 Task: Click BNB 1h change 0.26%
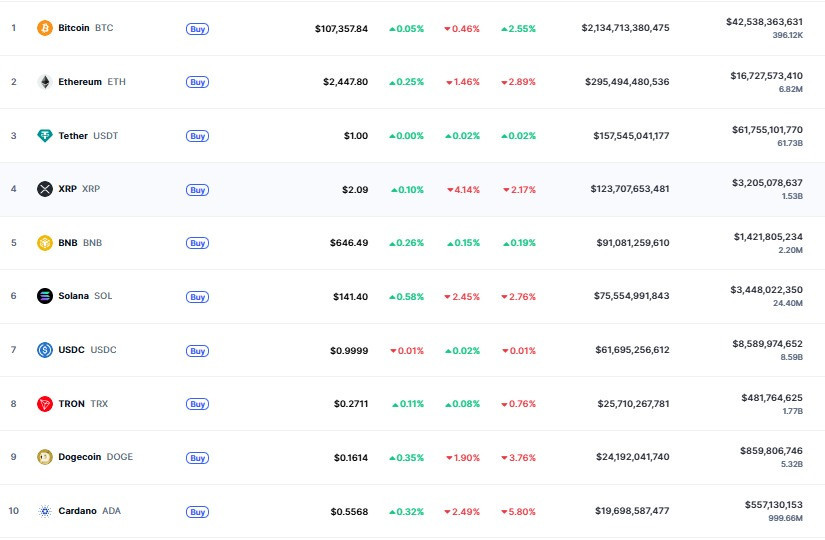406,243
